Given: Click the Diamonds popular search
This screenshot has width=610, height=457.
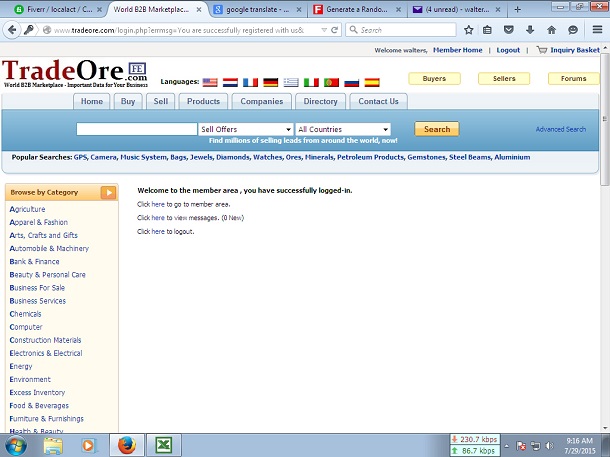Looking at the screenshot, I should point(233,157).
